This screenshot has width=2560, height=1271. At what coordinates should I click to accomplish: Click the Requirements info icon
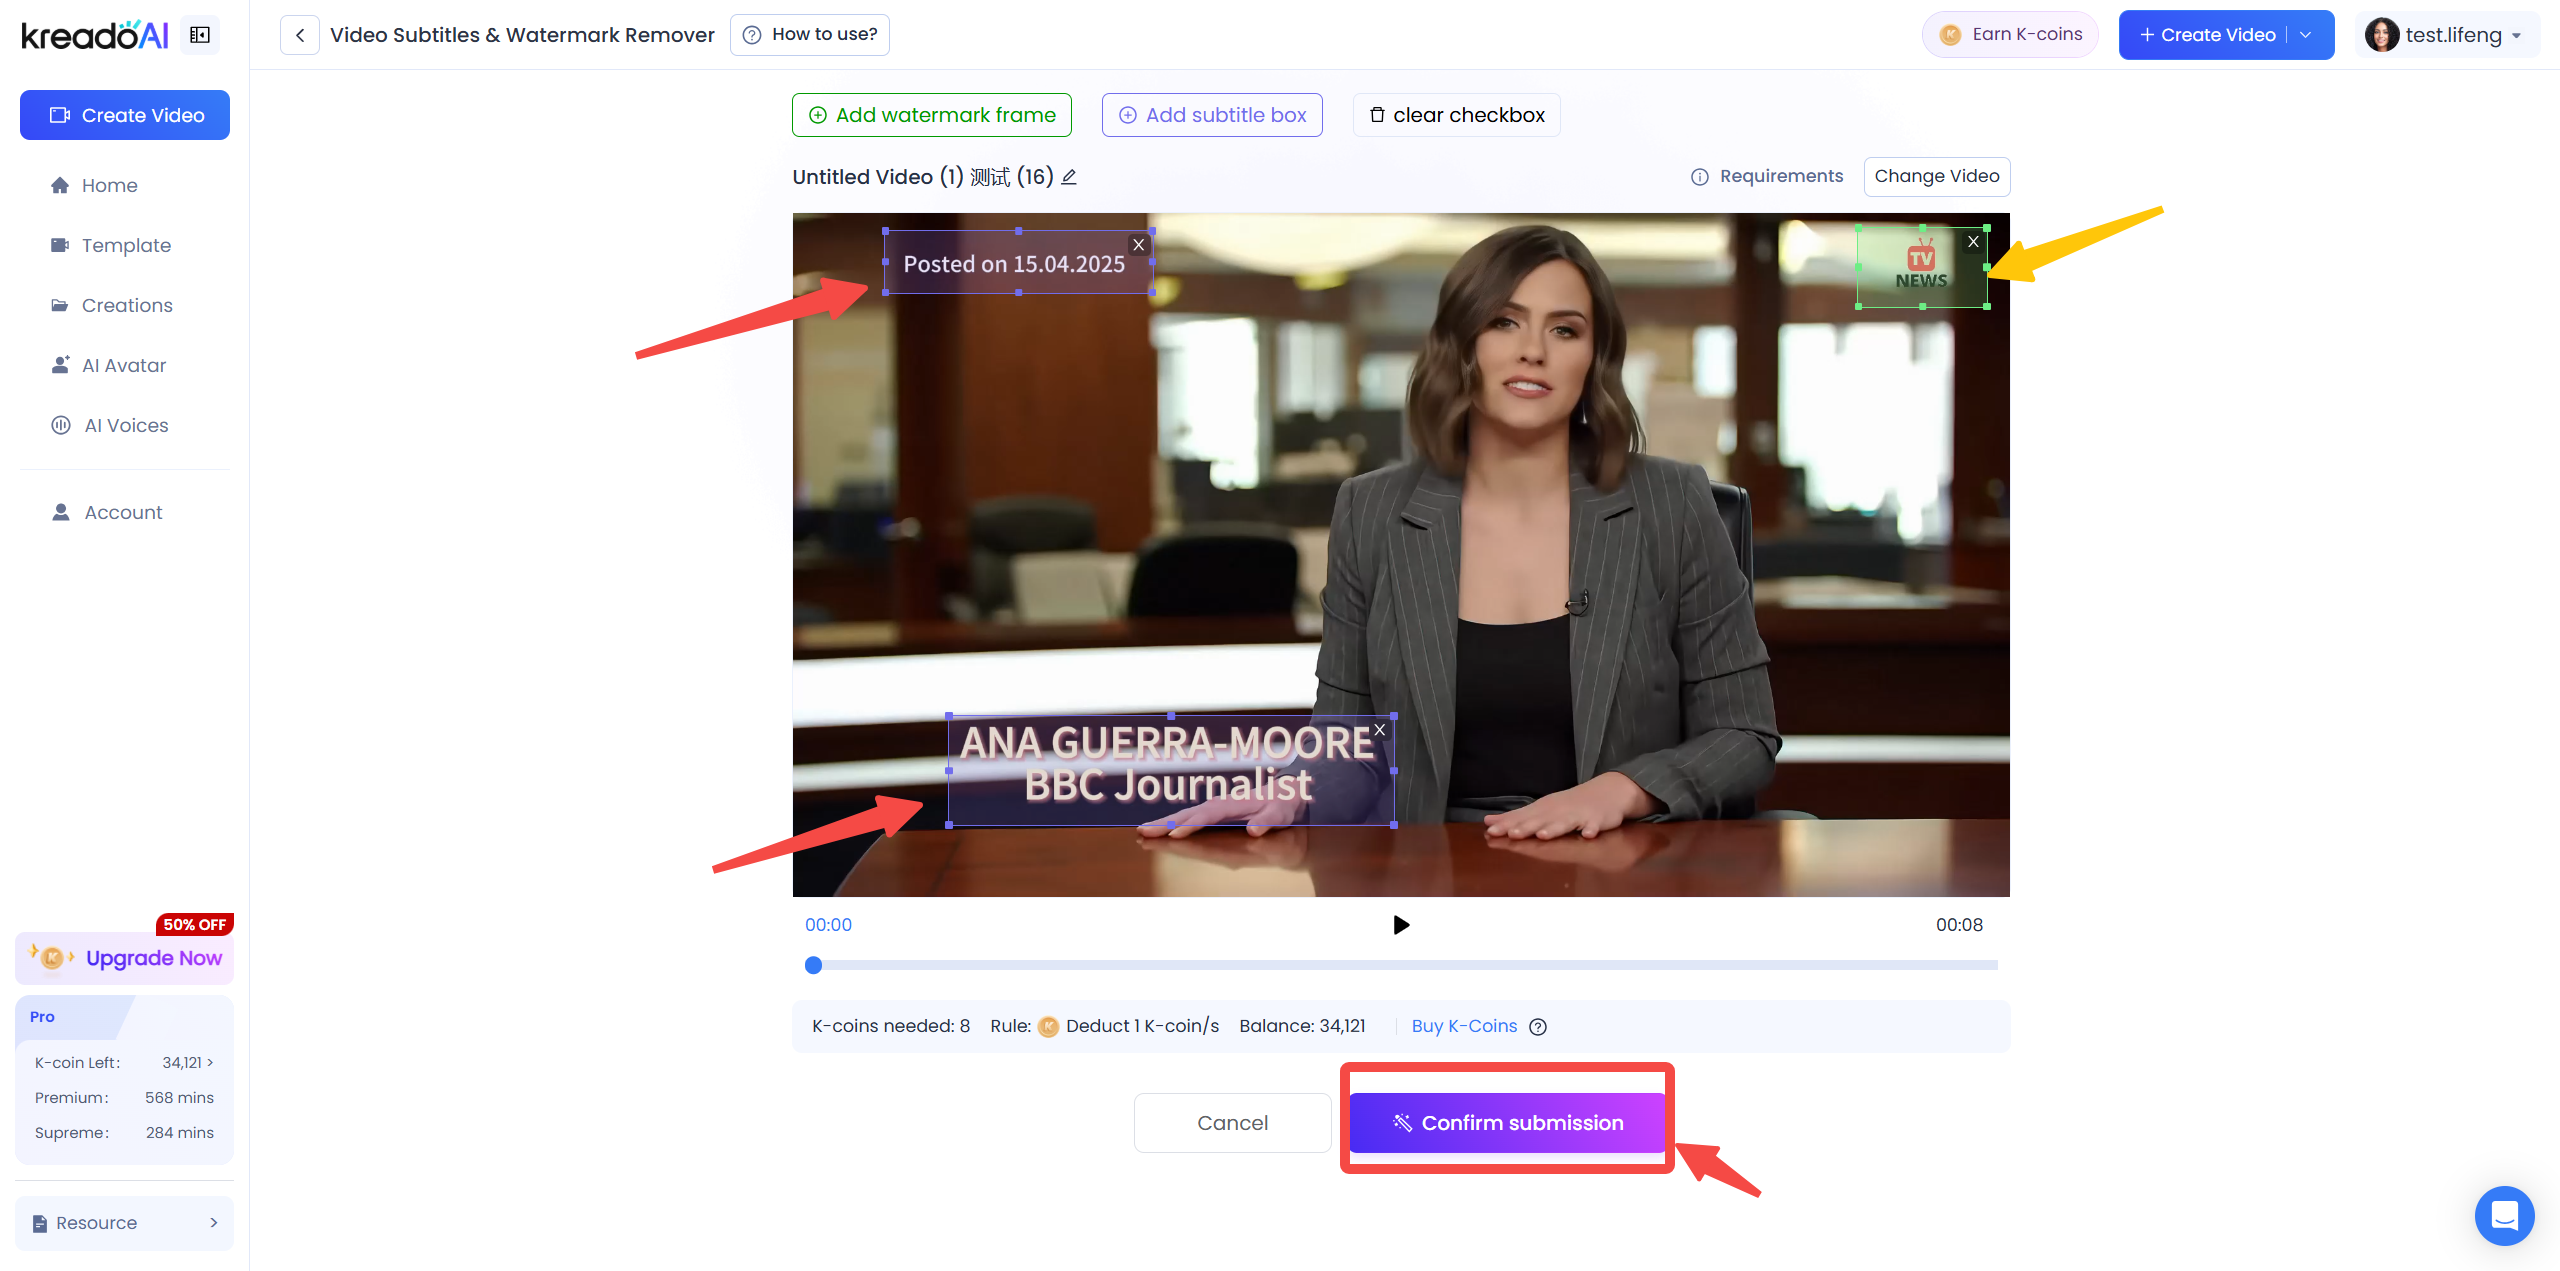tap(1699, 177)
